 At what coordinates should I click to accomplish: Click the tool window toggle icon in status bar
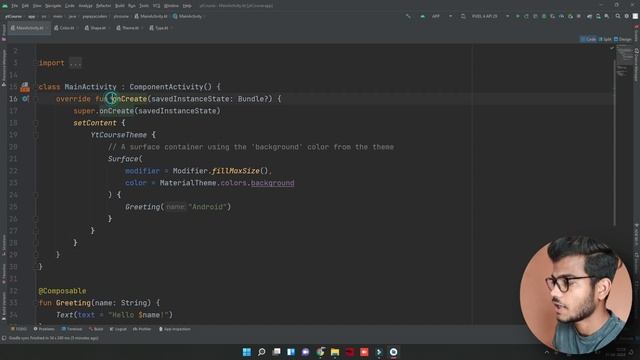(x=4, y=338)
